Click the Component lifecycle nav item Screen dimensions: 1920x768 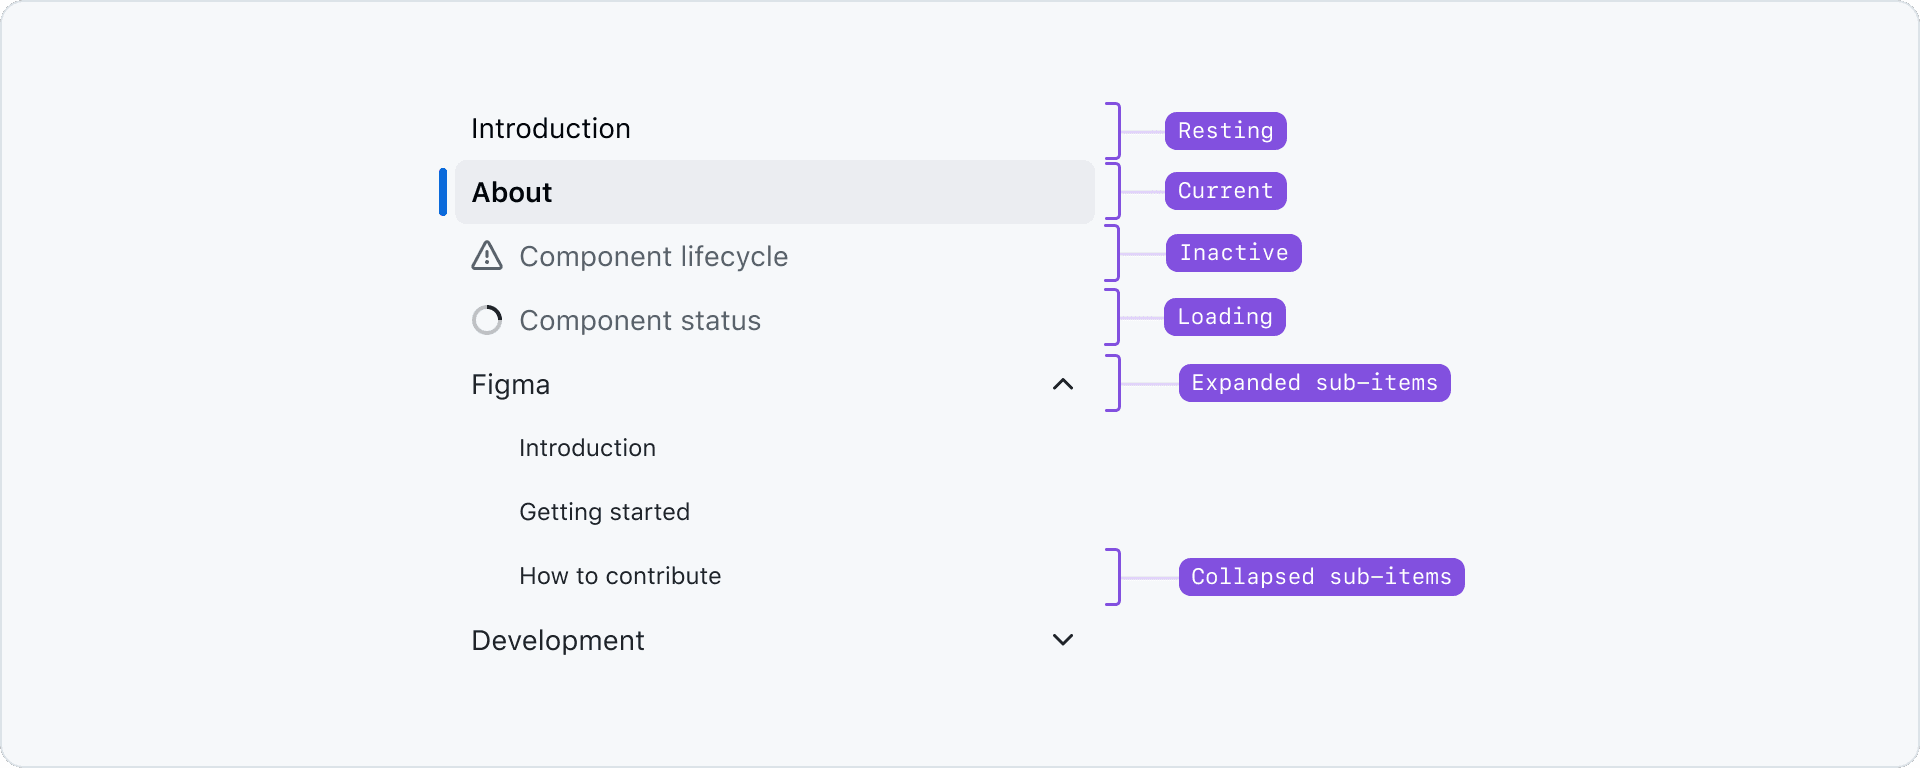[x=653, y=257]
